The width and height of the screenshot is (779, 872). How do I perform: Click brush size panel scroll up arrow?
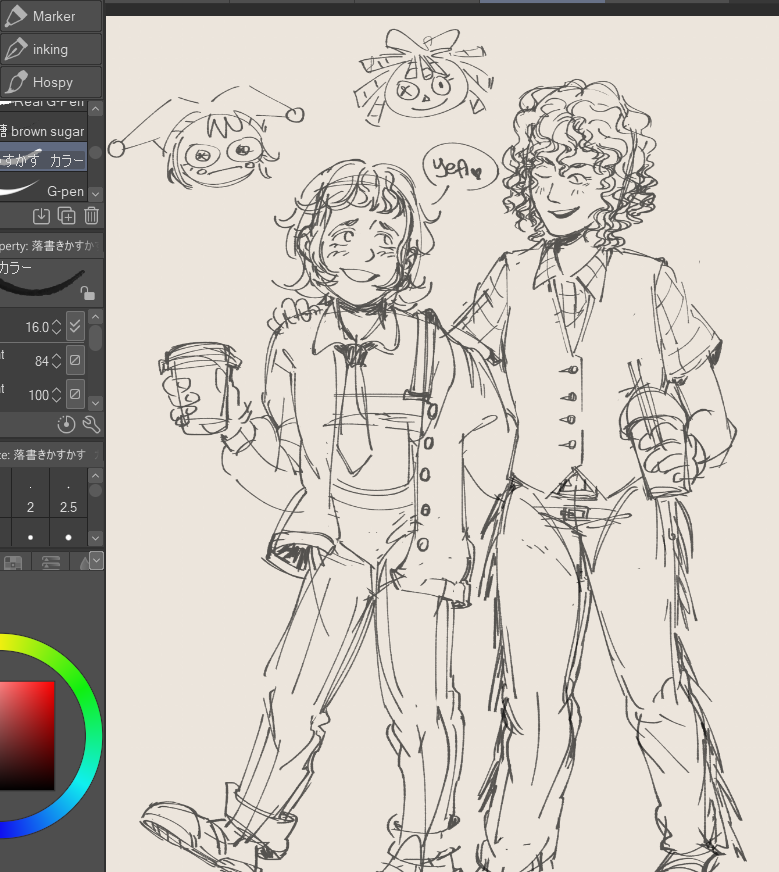click(96, 475)
